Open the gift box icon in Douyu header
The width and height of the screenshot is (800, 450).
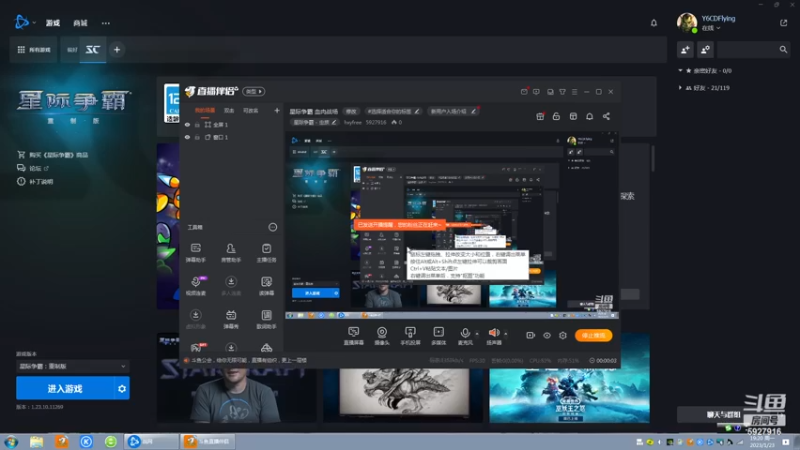click(x=540, y=116)
